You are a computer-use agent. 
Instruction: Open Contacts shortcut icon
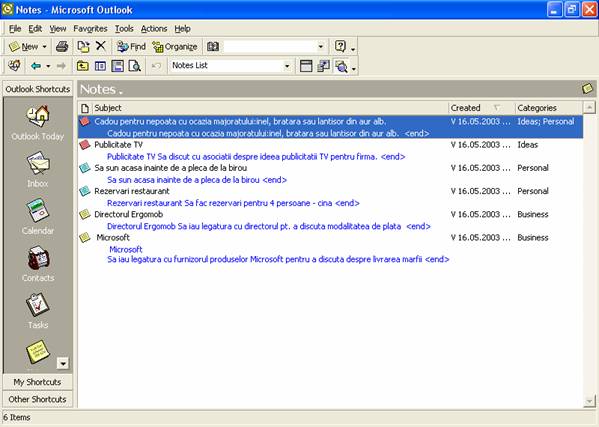pos(37,264)
